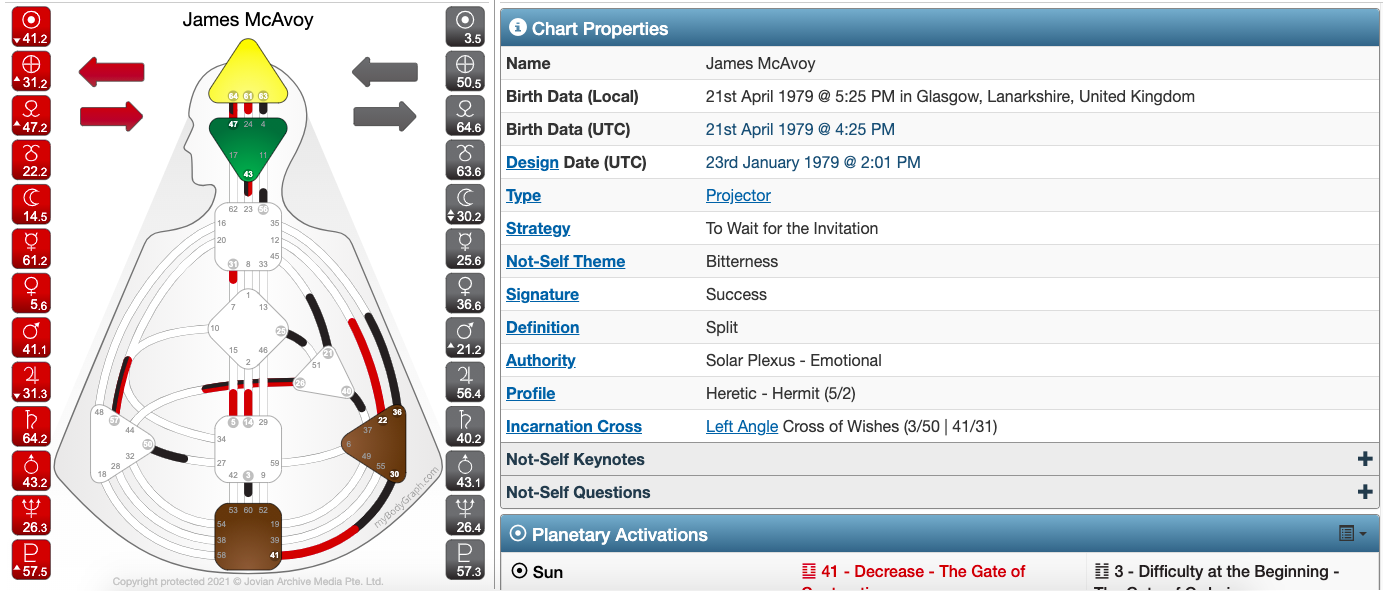The height and width of the screenshot is (591, 1383).
Task: Click the gray Moon 30.2 tile
Action: click(464, 204)
